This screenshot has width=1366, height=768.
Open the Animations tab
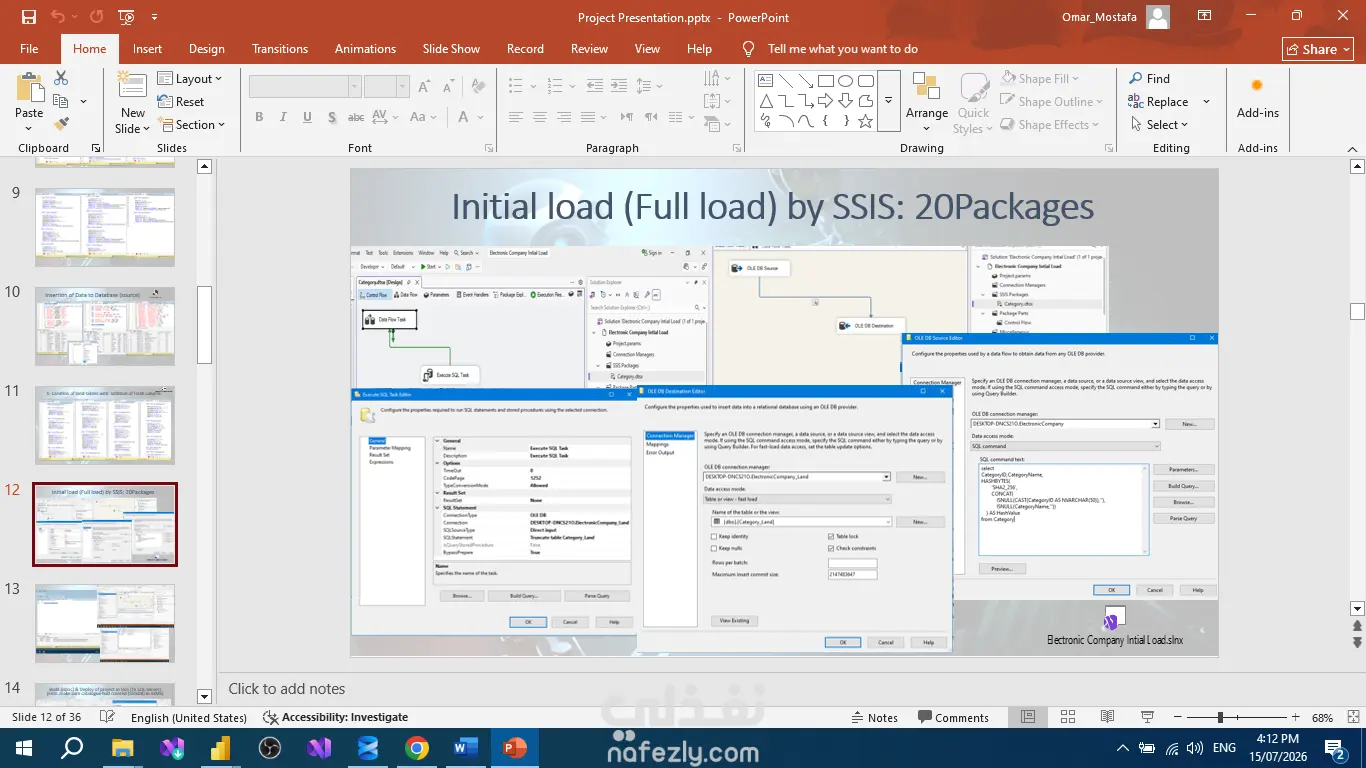point(365,49)
